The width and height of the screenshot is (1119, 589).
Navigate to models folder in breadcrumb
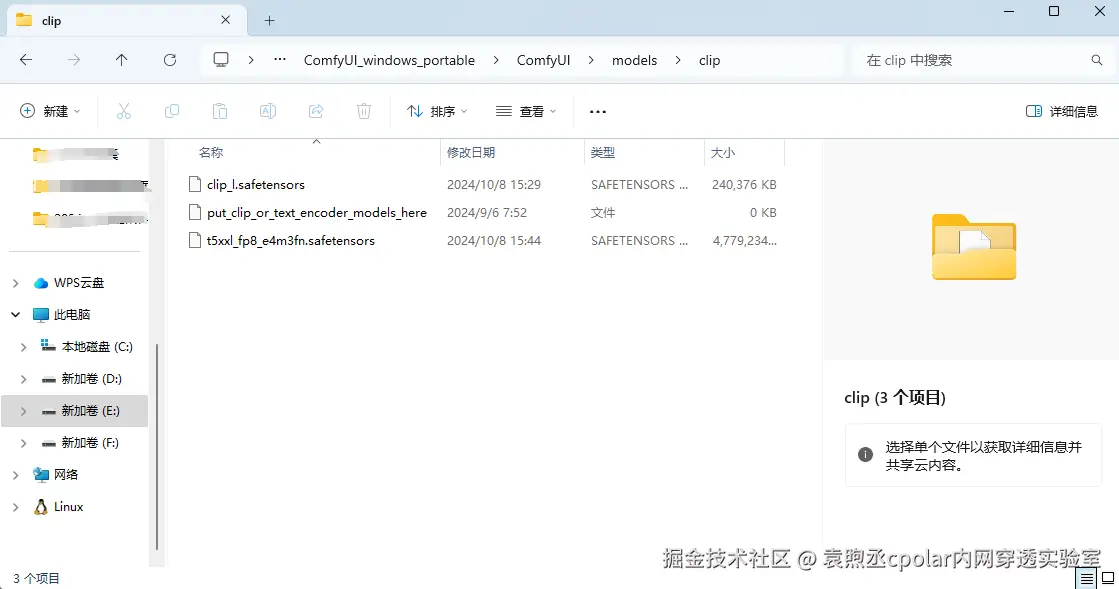tap(634, 60)
